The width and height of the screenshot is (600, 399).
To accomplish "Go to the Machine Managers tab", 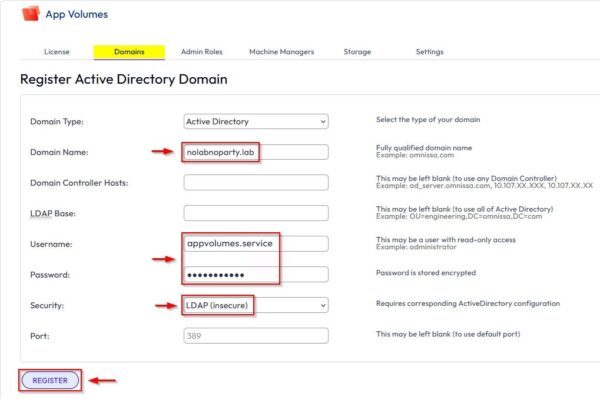I will (281, 52).
